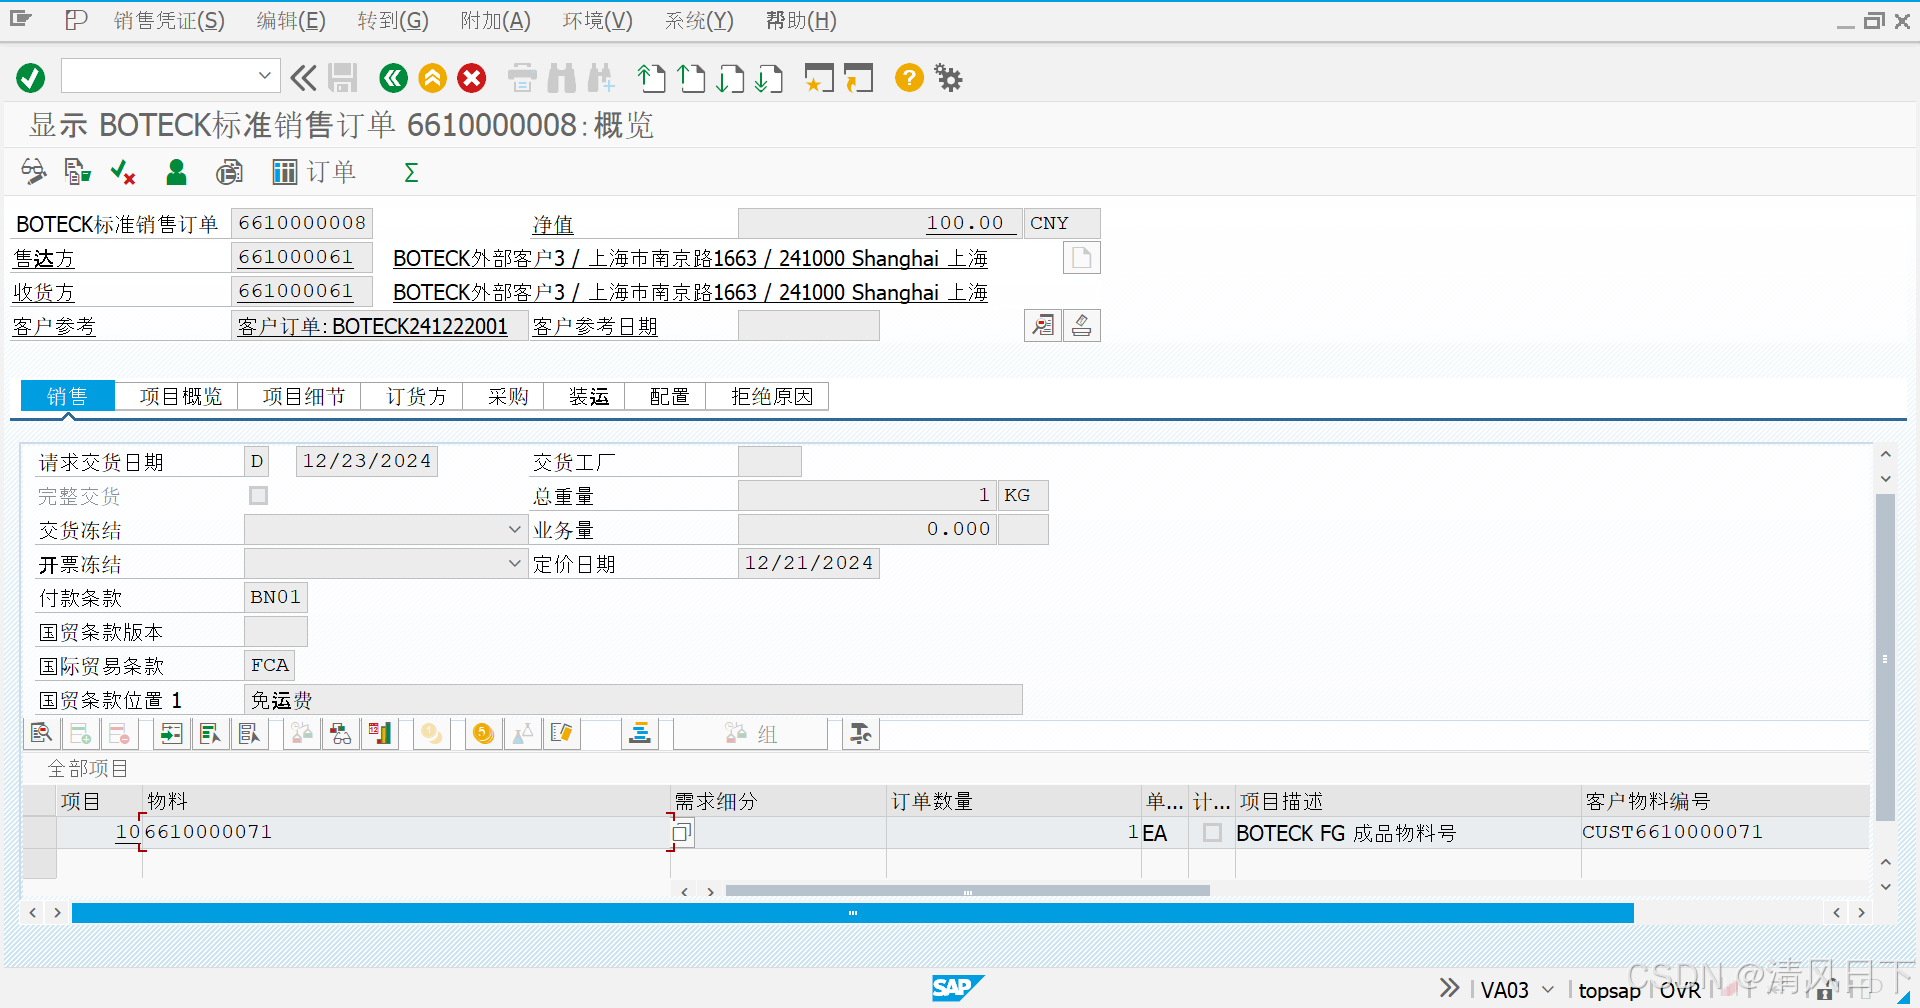Click the 付款条款 field BN01
The height and width of the screenshot is (1008, 1920).
tap(275, 597)
